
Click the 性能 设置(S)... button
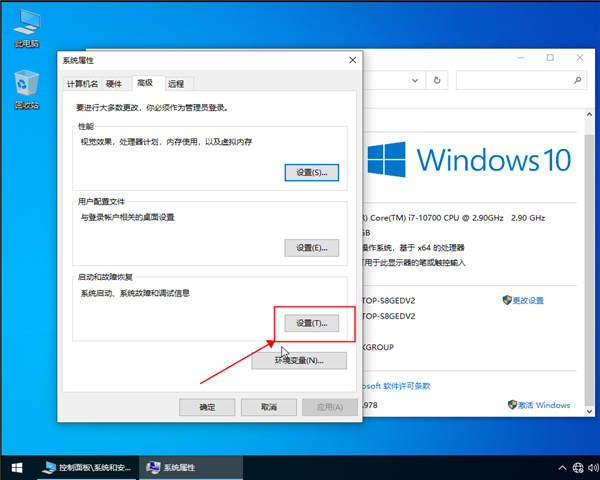(x=312, y=173)
